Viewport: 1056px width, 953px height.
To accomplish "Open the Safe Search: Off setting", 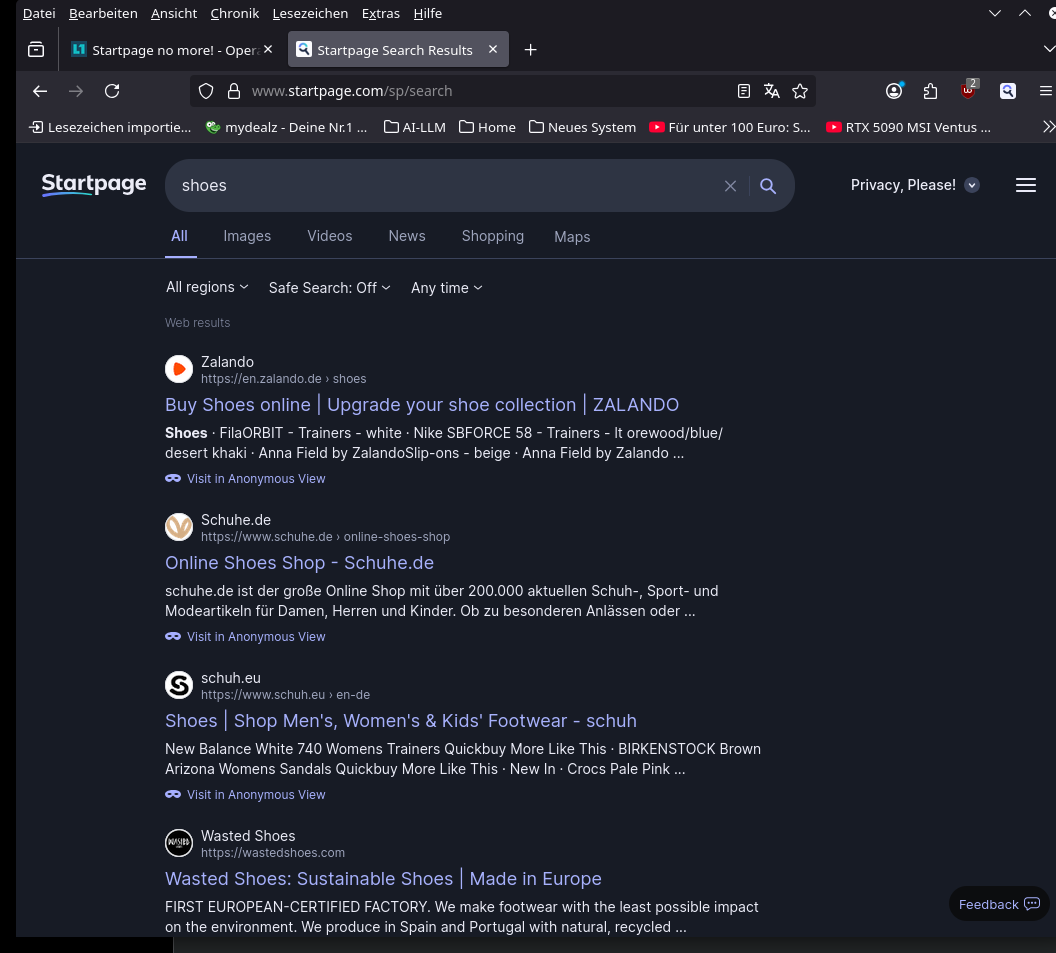I will pyautogui.click(x=329, y=287).
